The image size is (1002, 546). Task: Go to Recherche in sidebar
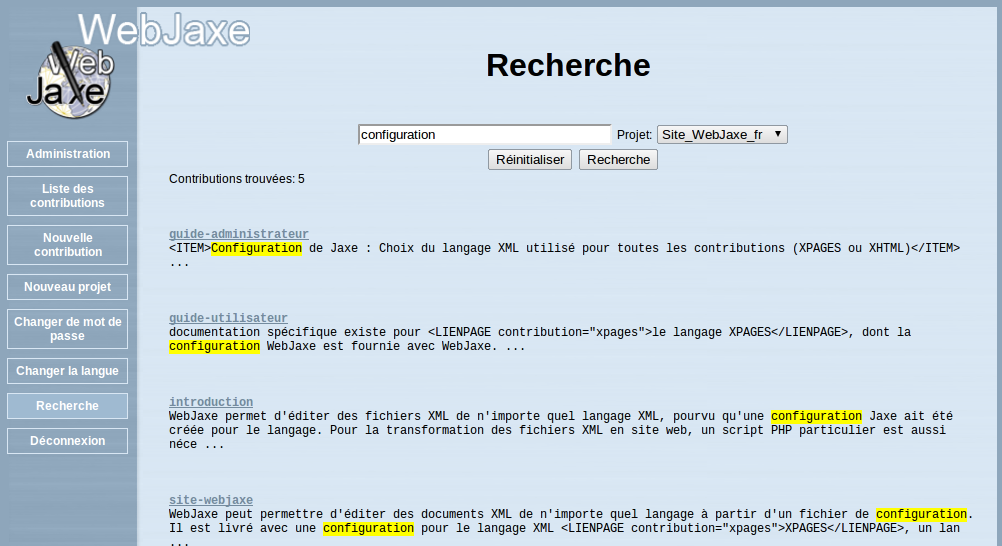coord(68,406)
